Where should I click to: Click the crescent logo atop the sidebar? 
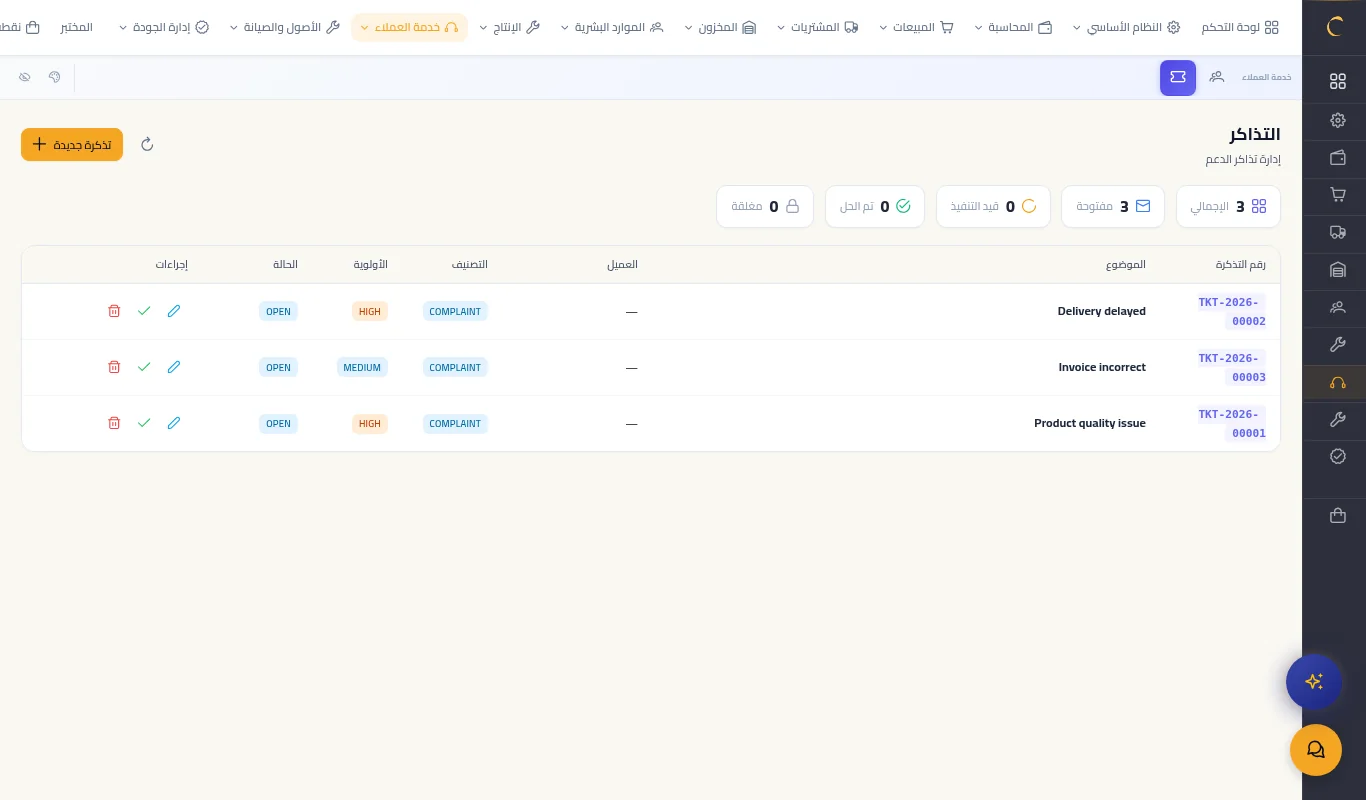[x=1335, y=27]
